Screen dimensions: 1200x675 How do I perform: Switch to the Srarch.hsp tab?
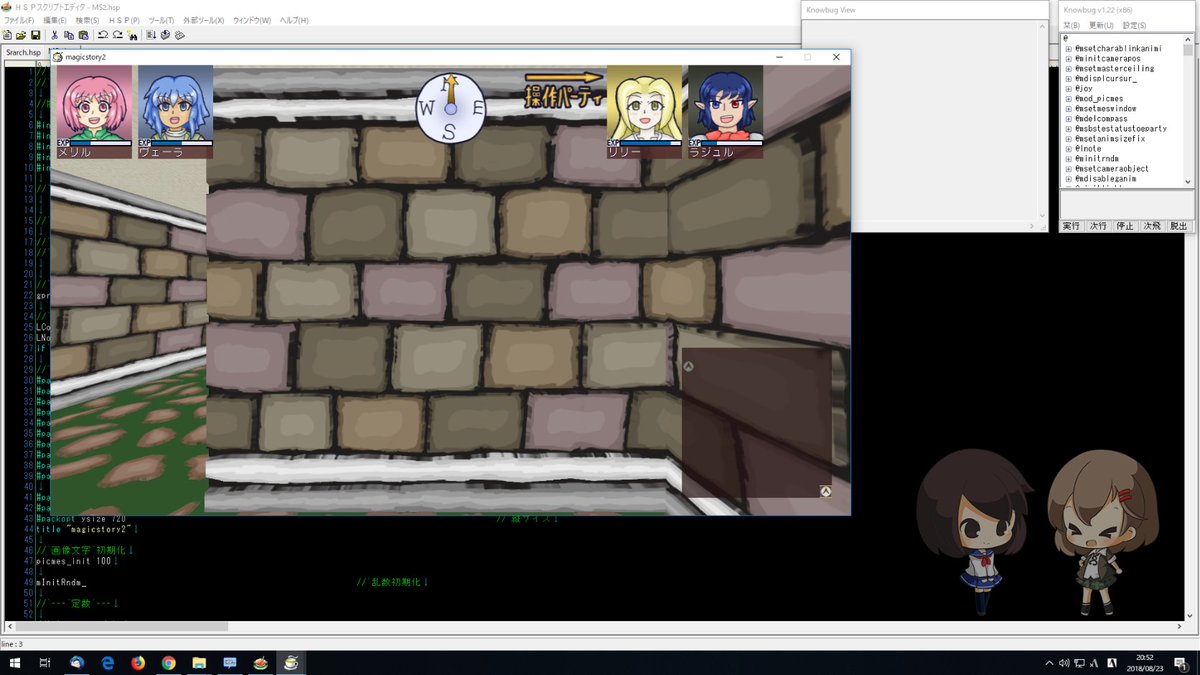pyautogui.click(x=23, y=52)
